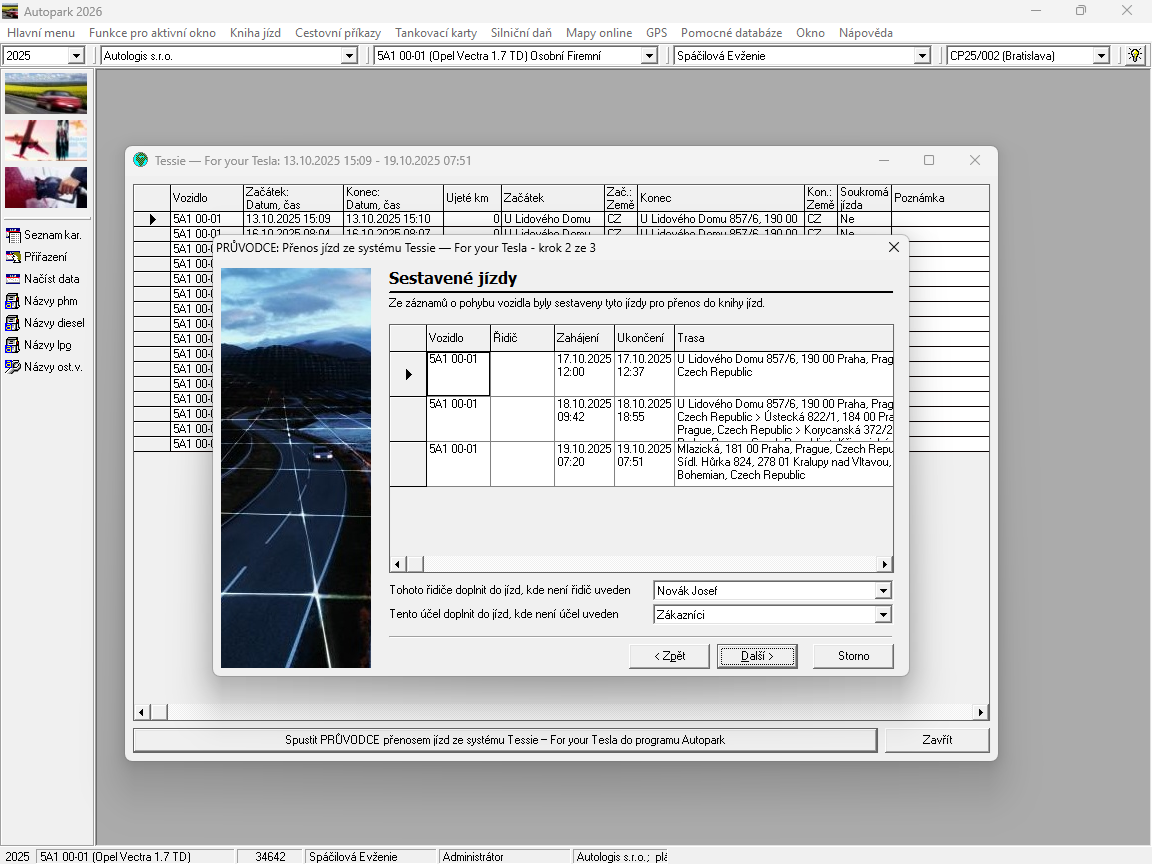Open the CP25/002 (Bratislava) dropdown
This screenshot has width=1152, height=864.
[x=1101, y=56]
